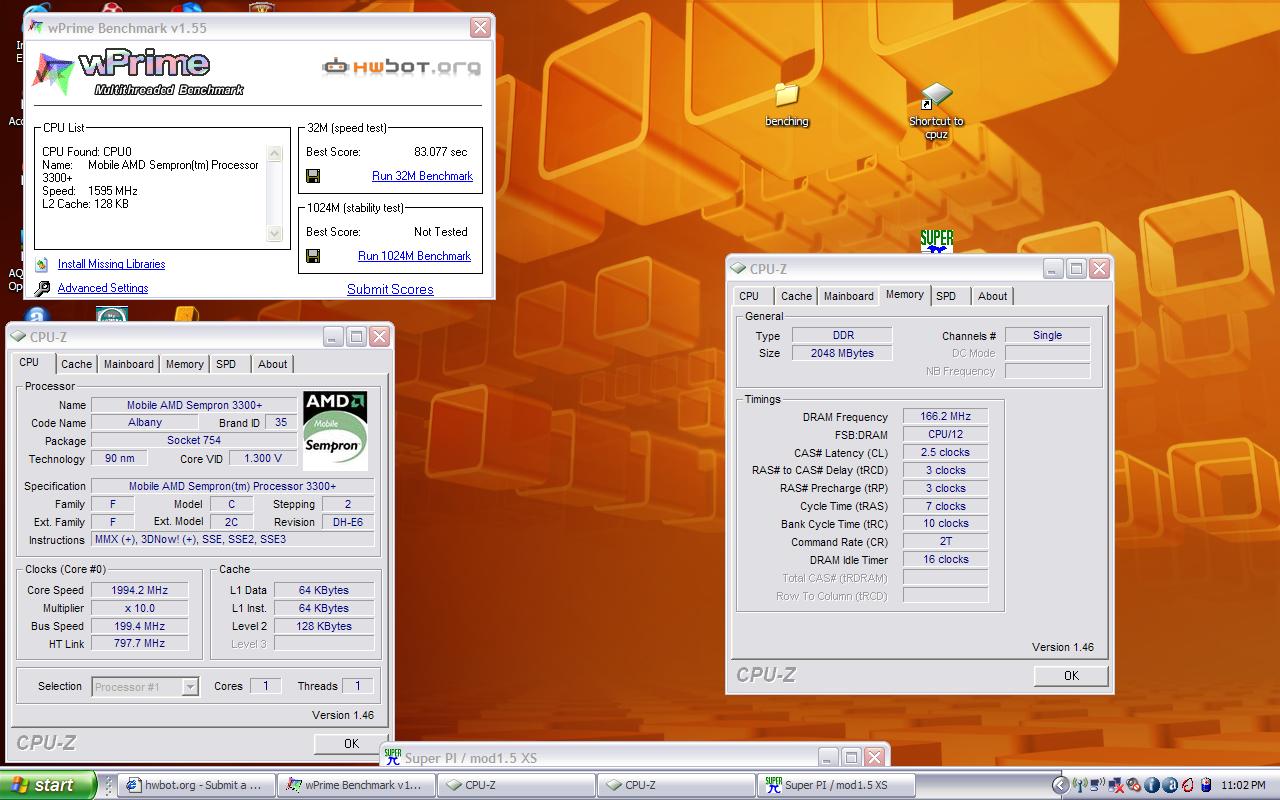The height and width of the screenshot is (800, 1280).
Task: Click the title icon of the CPU-Z memory window
Action: point(739,269)
